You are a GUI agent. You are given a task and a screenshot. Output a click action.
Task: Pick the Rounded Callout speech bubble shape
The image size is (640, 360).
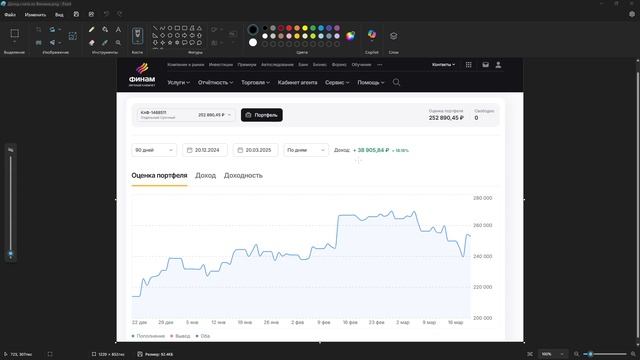click(x=184, y=42)
